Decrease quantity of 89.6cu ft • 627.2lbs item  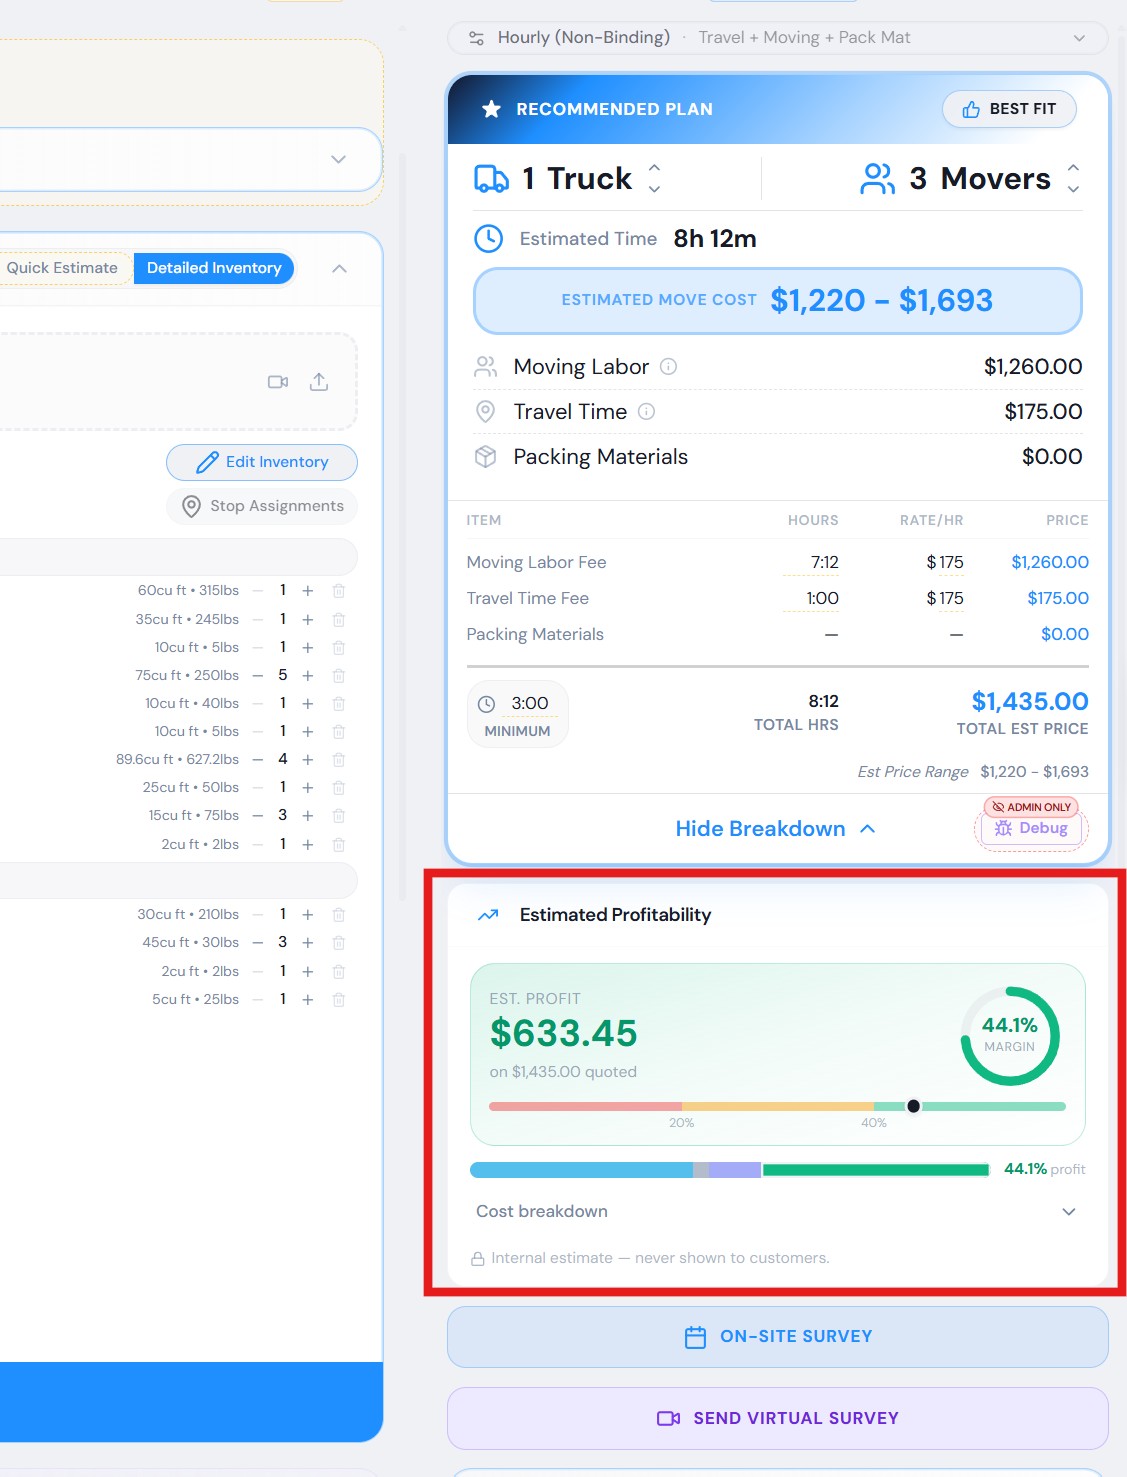click(258, 760)
